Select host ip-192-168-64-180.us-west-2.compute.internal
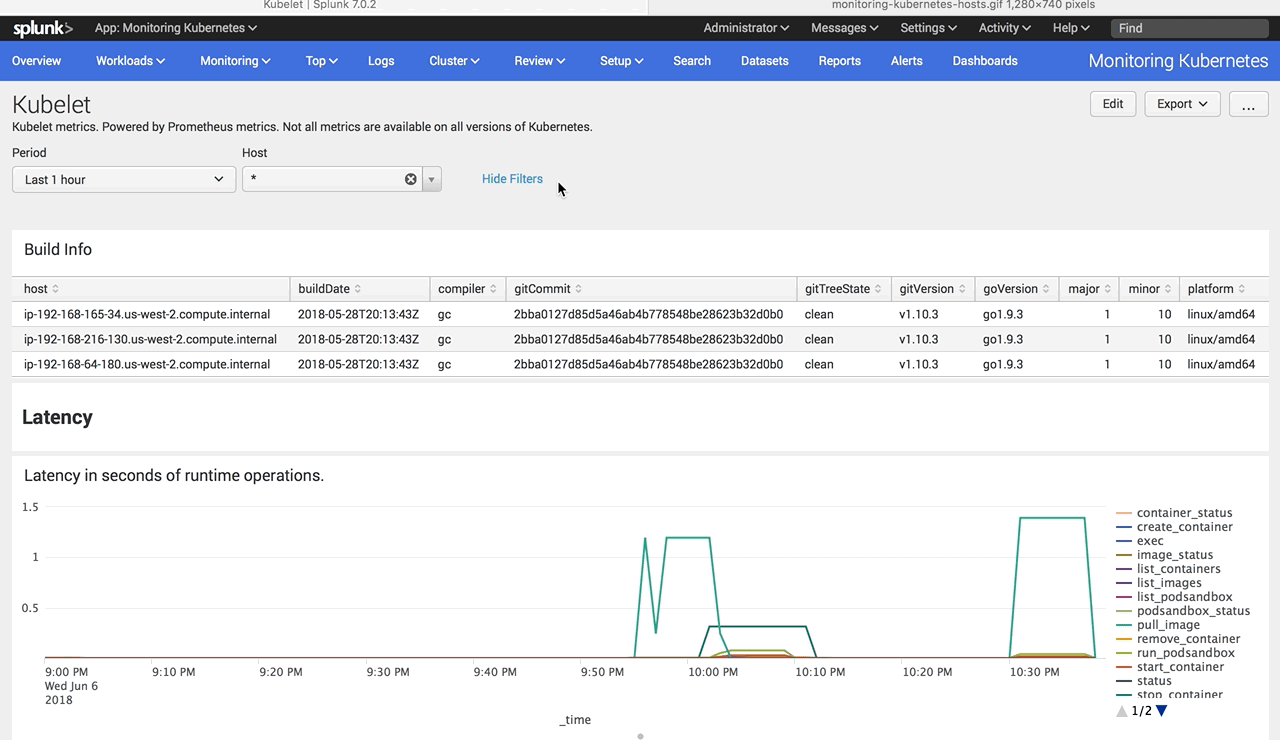The image size is (1280, 740). coord(147,364)
